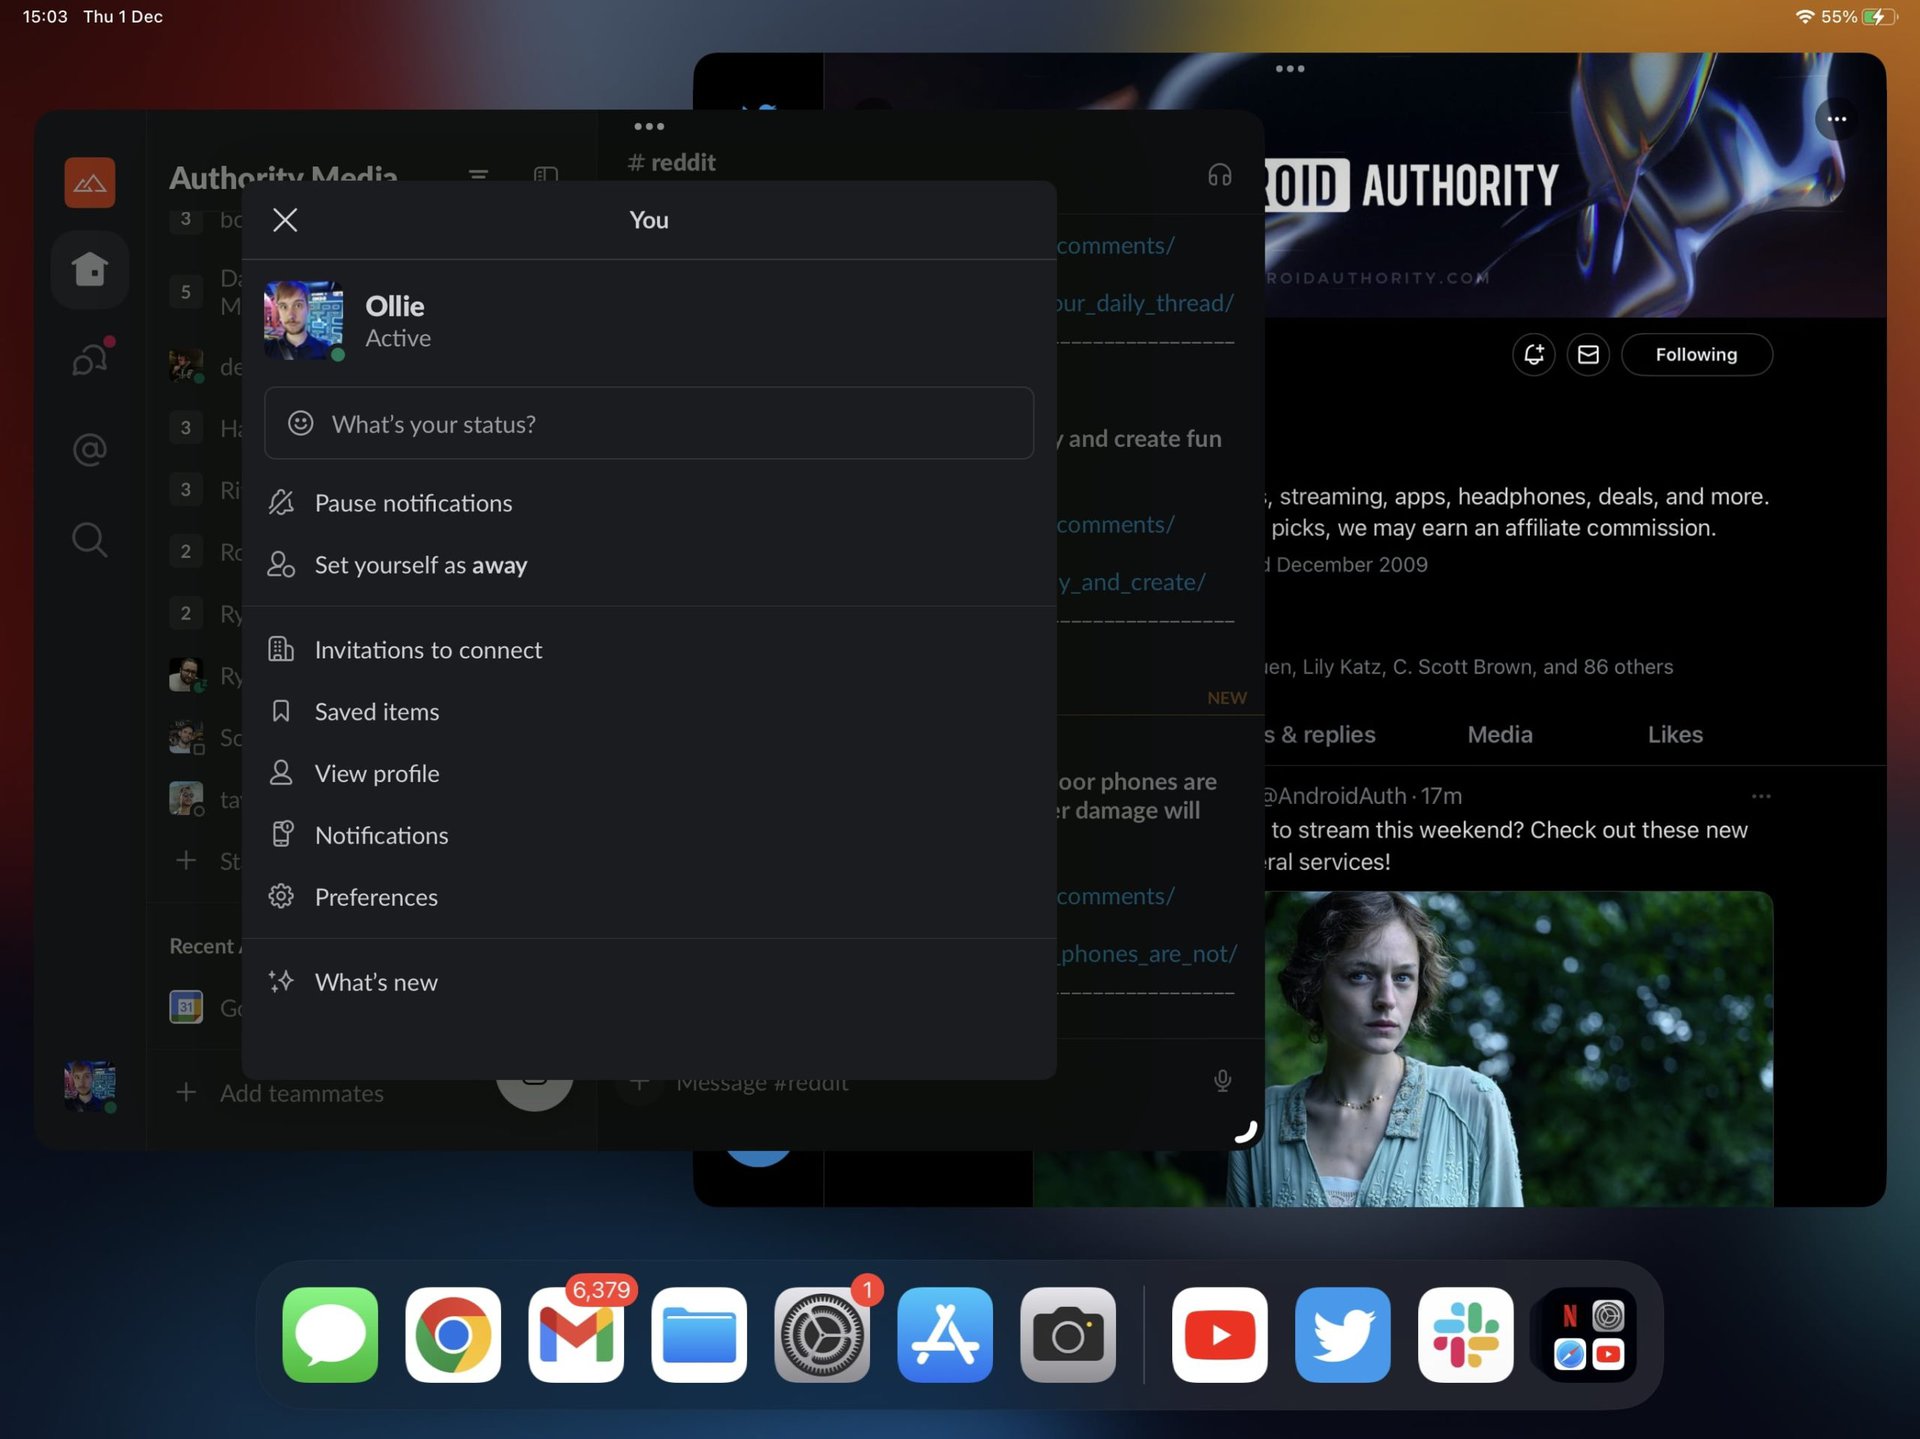This screenshot has height=1439, width=1920.
Task: Open Slack Home sidebar icon
Action: (x=90, y=269)
